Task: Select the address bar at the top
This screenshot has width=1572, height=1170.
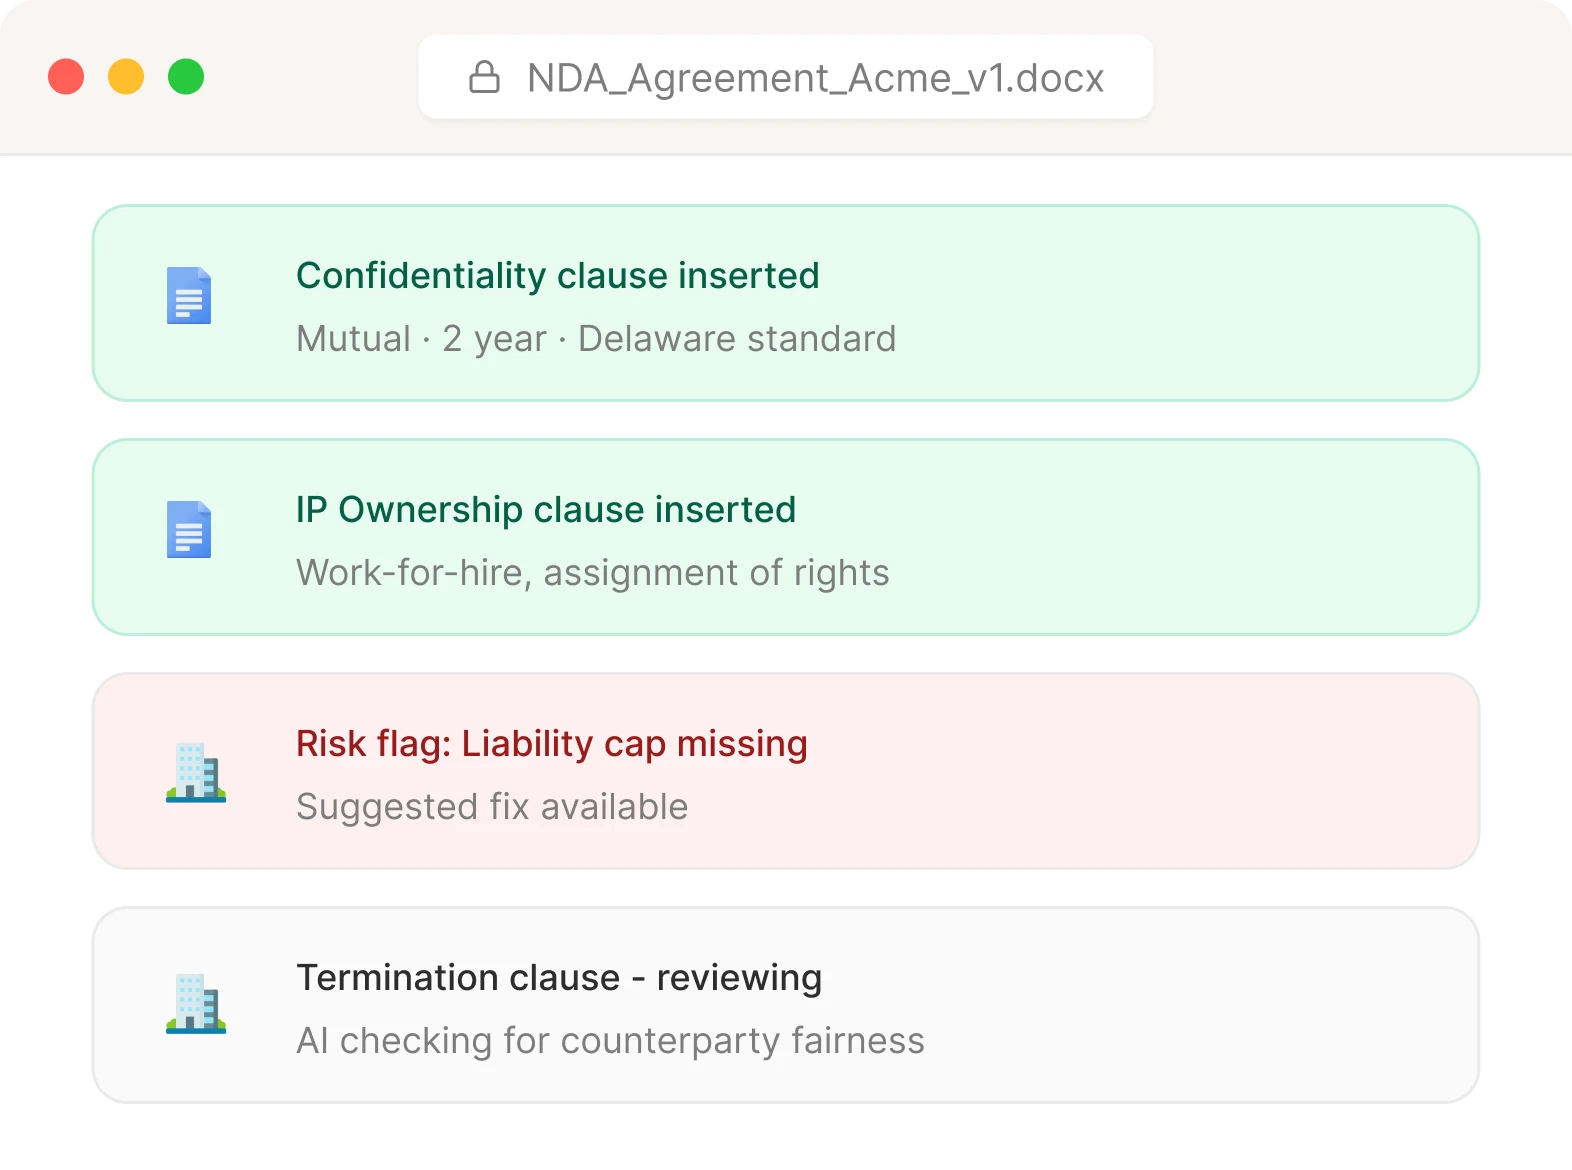Action: coord(786,77)
